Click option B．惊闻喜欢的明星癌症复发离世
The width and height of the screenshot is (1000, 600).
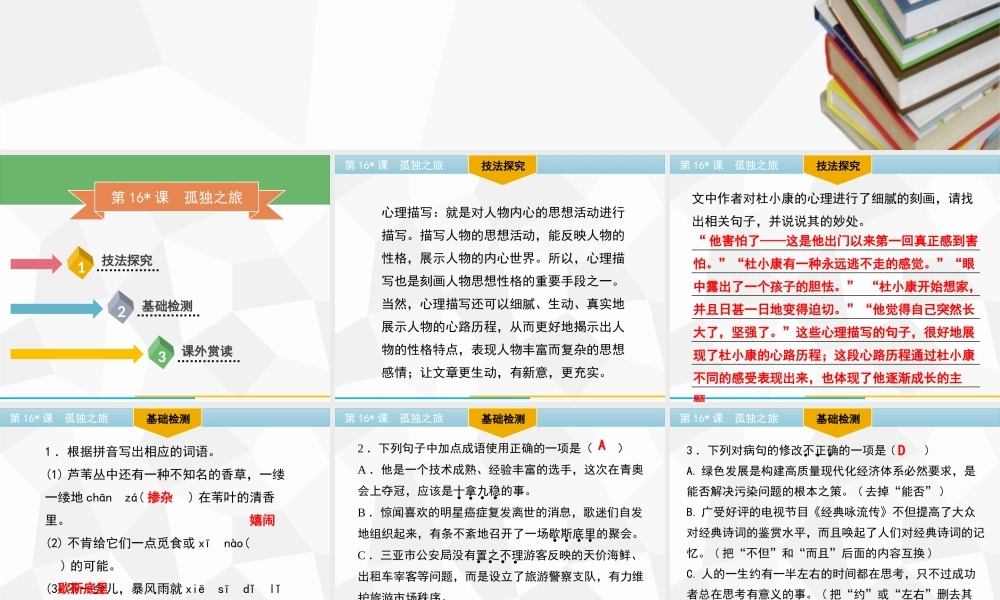(x=501, y=523)
